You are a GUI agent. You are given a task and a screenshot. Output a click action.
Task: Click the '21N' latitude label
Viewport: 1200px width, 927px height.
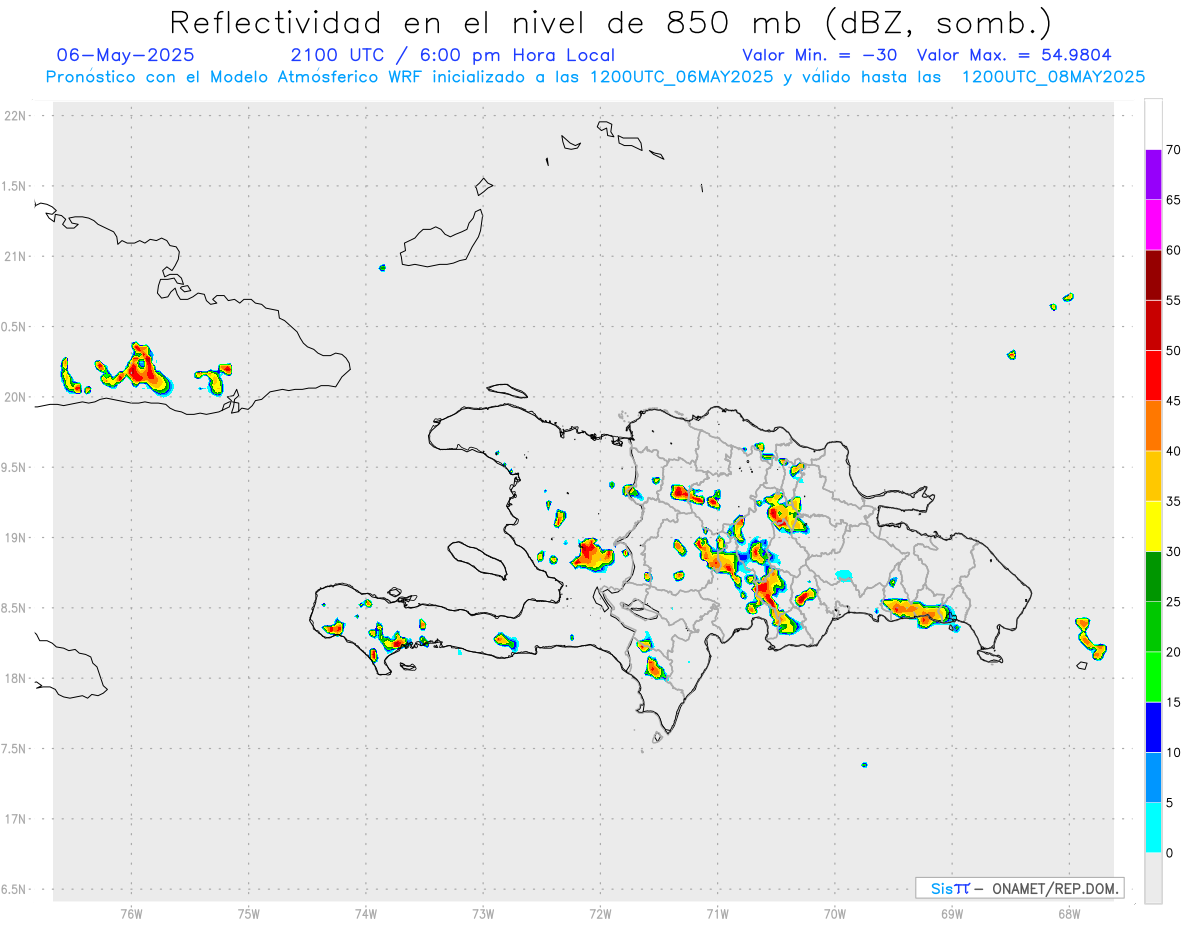point(16,256)
